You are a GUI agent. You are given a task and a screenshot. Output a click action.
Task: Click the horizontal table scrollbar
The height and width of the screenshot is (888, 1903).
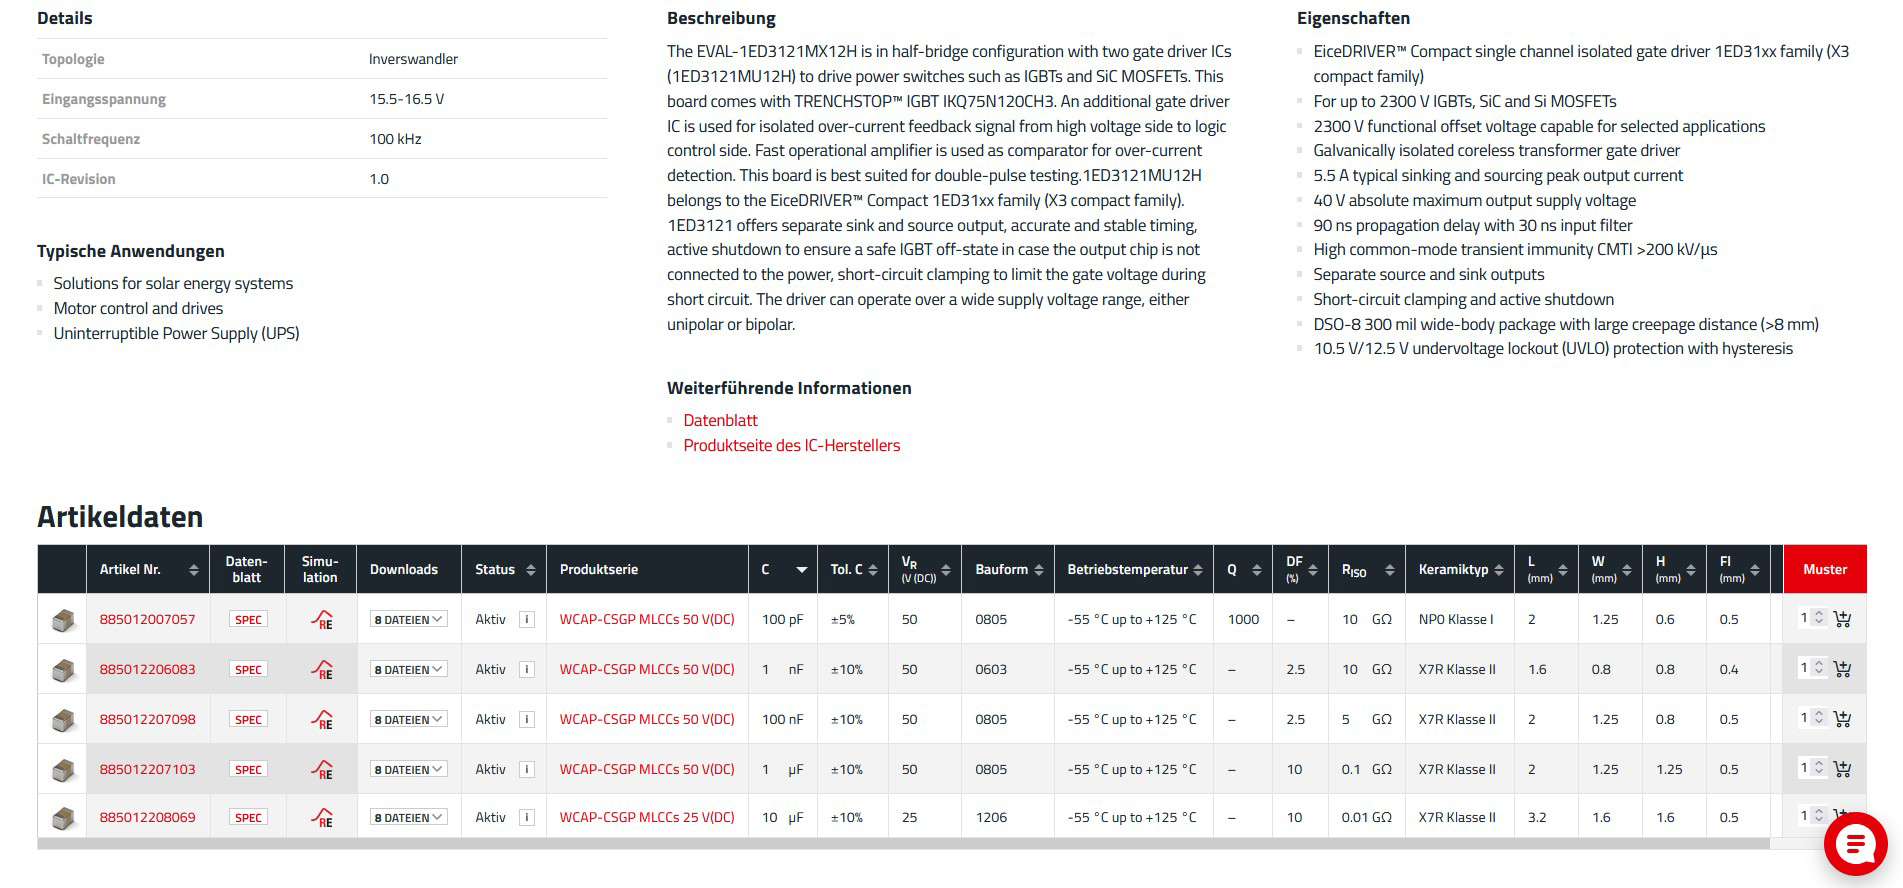coord(900,844)
